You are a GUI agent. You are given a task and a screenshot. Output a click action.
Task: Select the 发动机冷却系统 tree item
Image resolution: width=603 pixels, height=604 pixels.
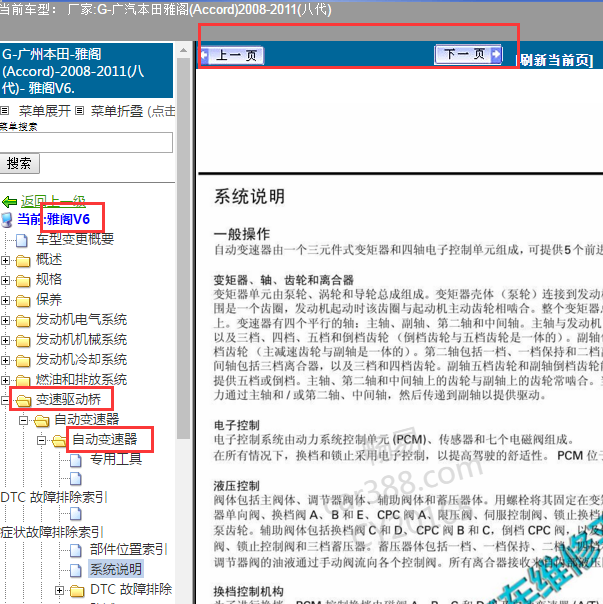click(81, 359)
